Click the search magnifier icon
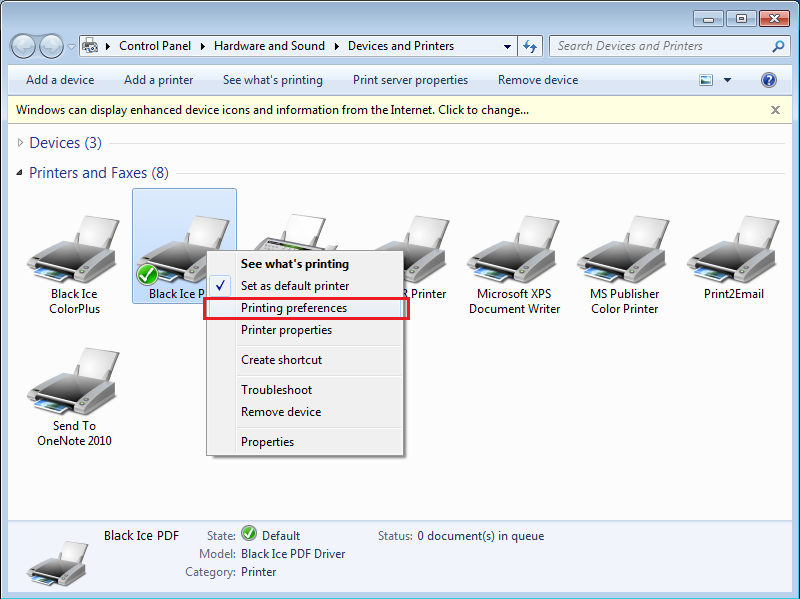This screenshot has height=599, width=800. tap(778, 46)
